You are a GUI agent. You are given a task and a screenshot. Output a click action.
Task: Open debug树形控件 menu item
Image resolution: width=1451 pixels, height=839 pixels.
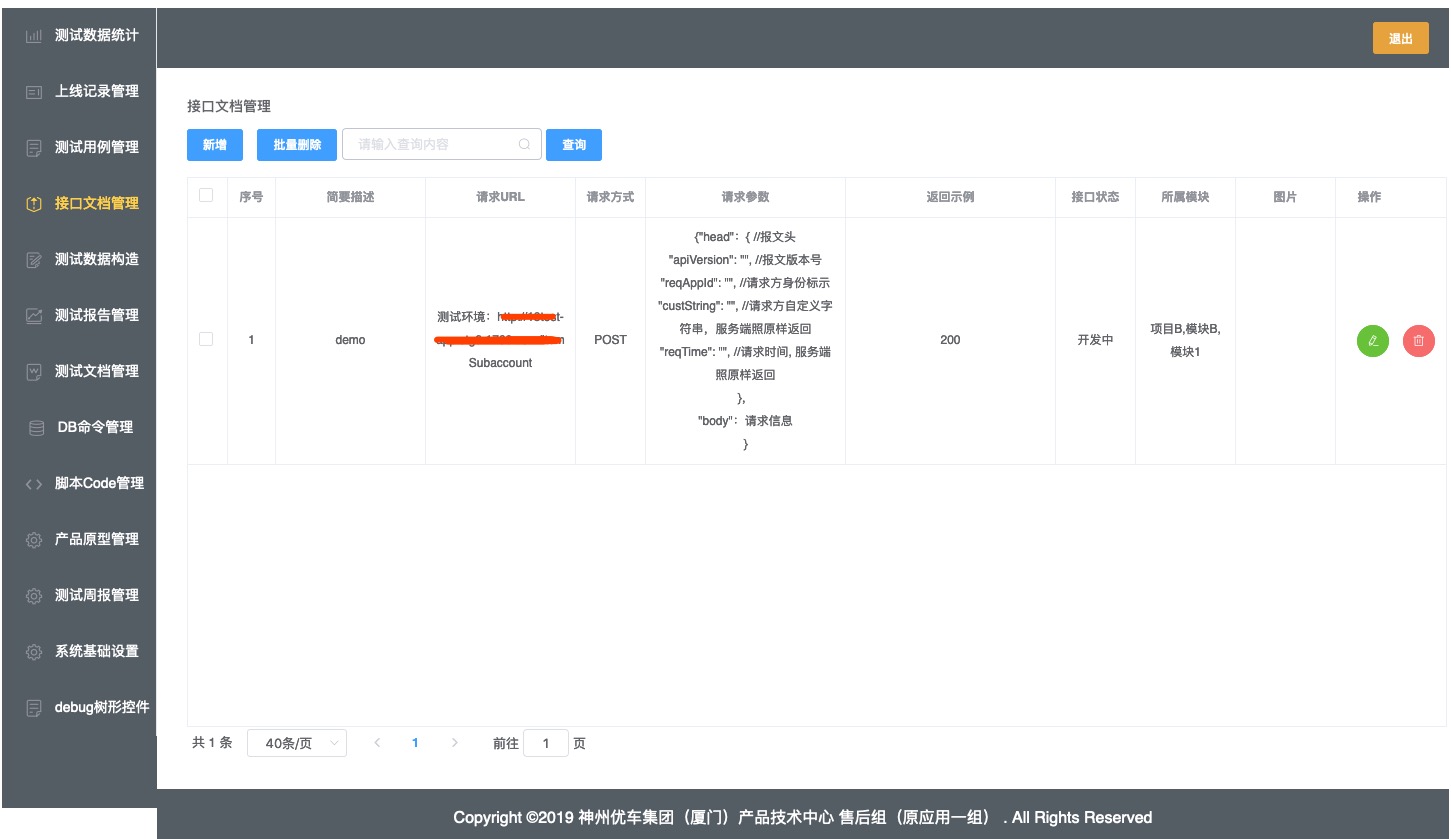(79, 707)
